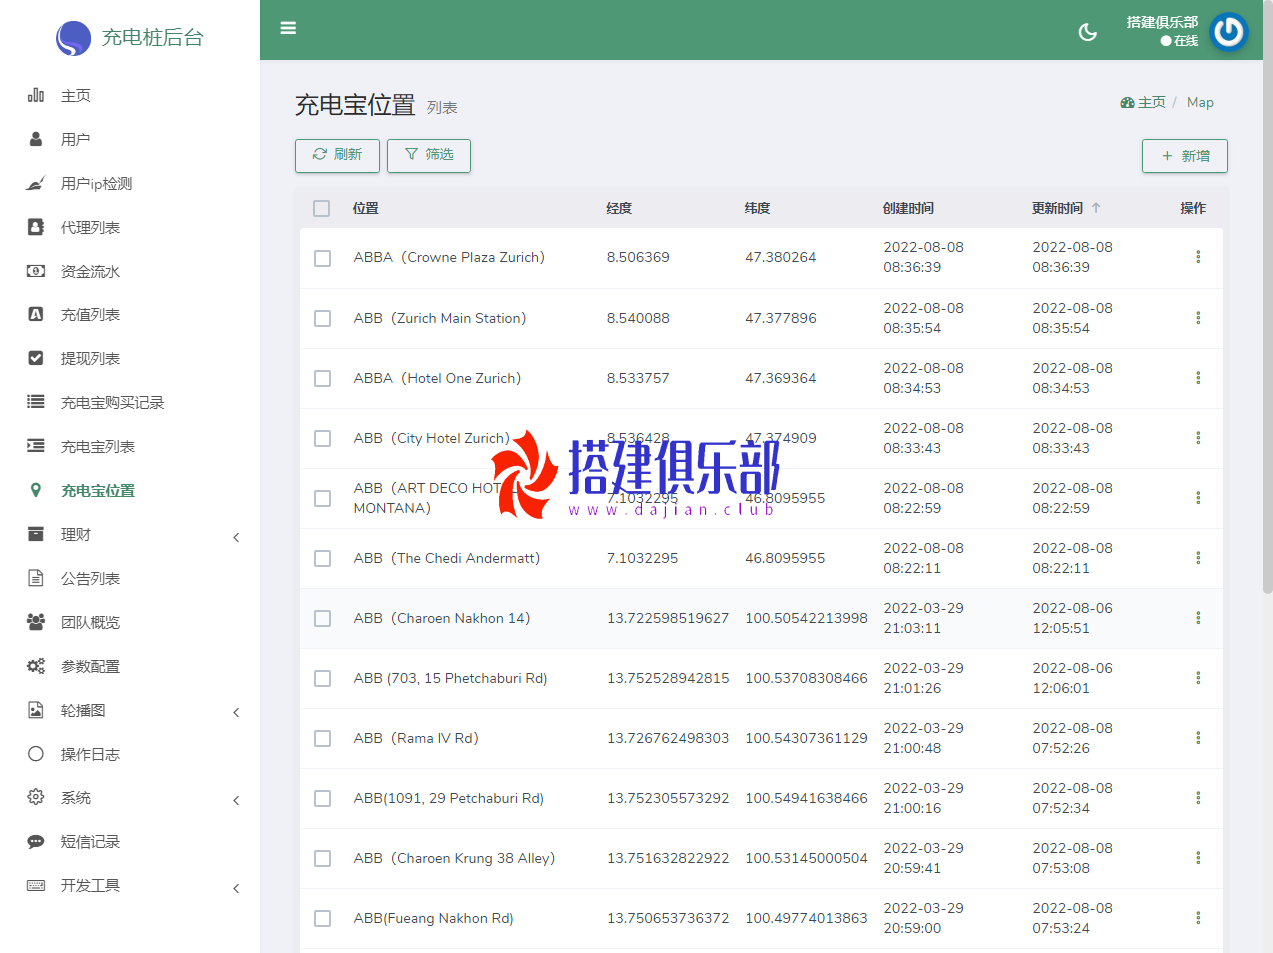The width and height of the screenshot is (1273, 953).
Task: Click the 筛选 filter button
Action: coord(429,155)
